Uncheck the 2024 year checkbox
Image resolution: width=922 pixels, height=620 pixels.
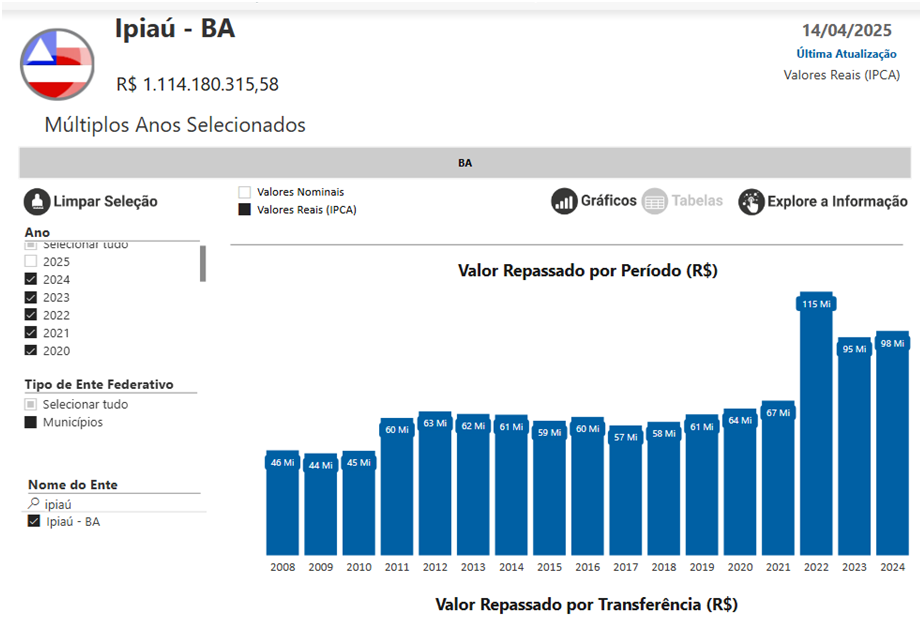click(x=31, y=280)
